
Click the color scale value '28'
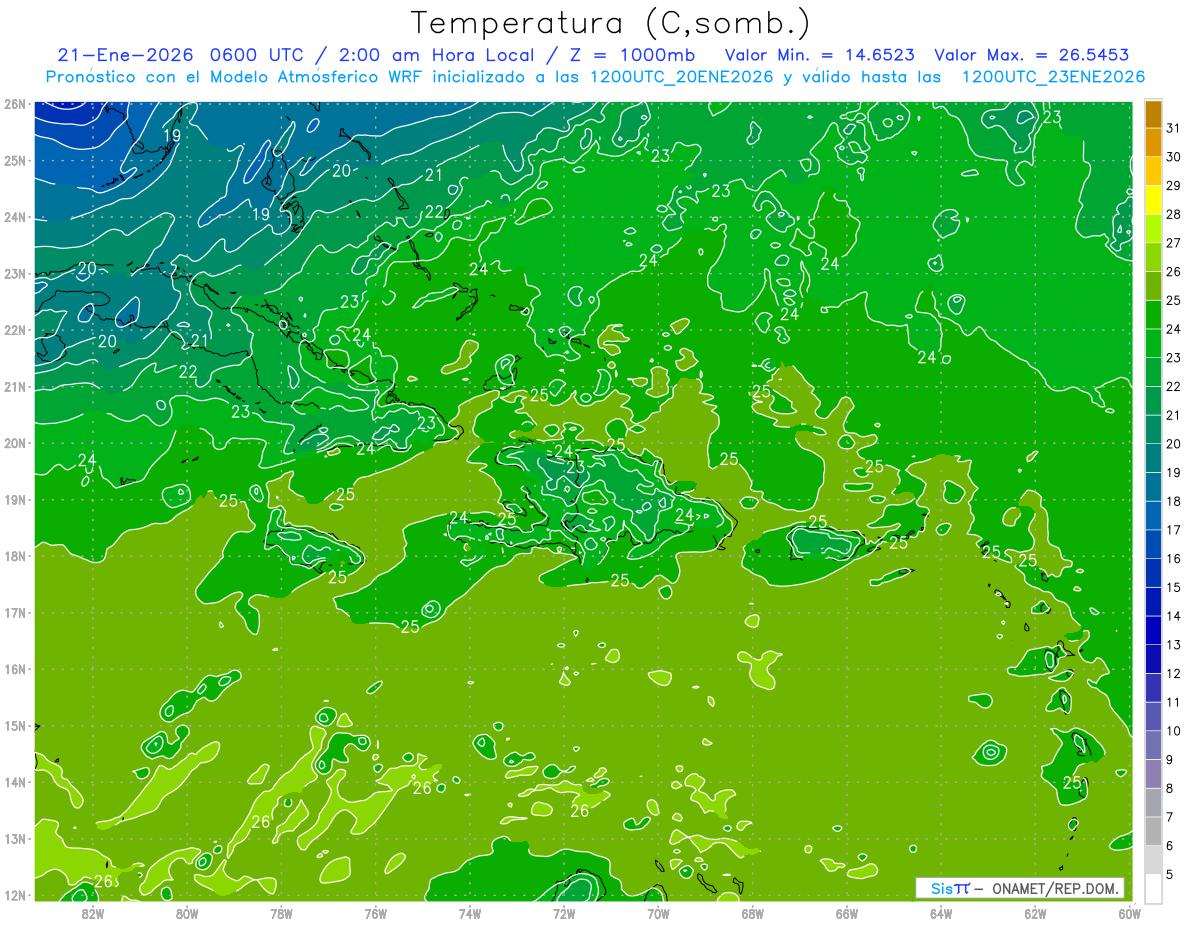point(1173,214)
